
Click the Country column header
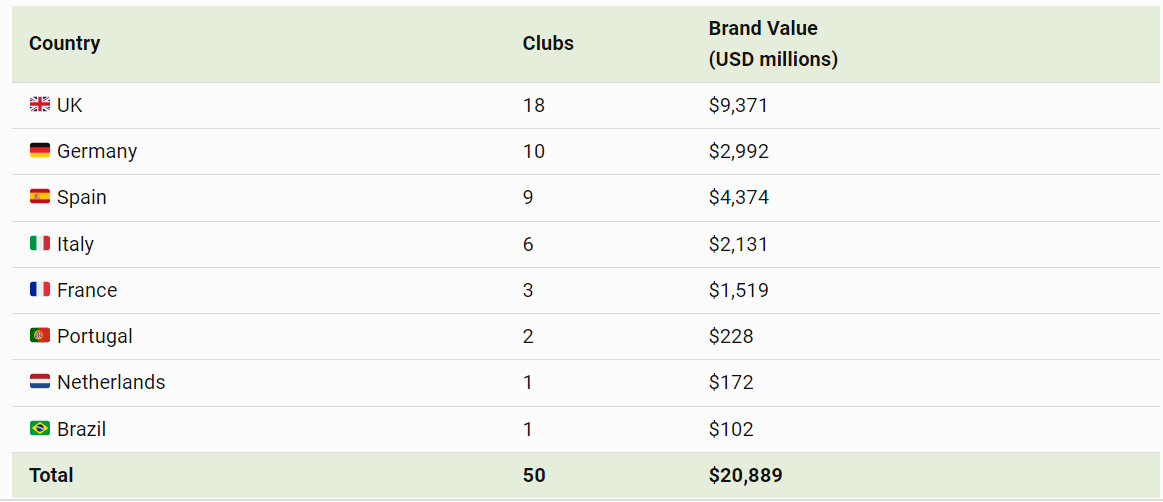[65, 43]
